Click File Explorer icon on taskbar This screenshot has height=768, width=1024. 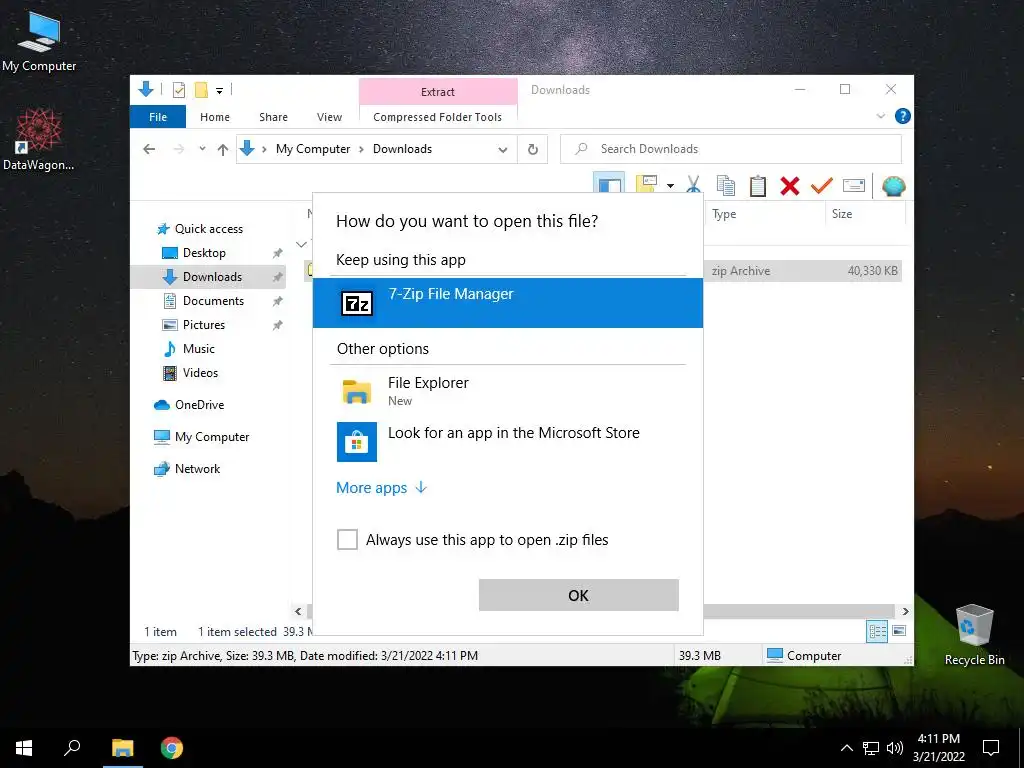tap(122, 748)
